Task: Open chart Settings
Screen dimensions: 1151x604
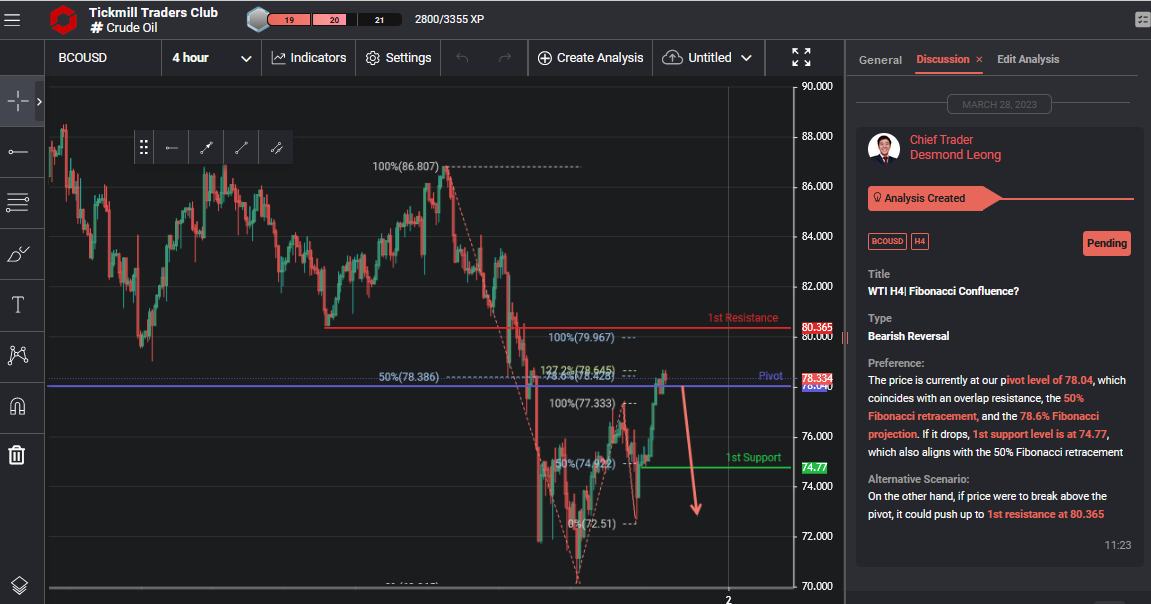Action: pyautogui.click(x=398, y=58)
